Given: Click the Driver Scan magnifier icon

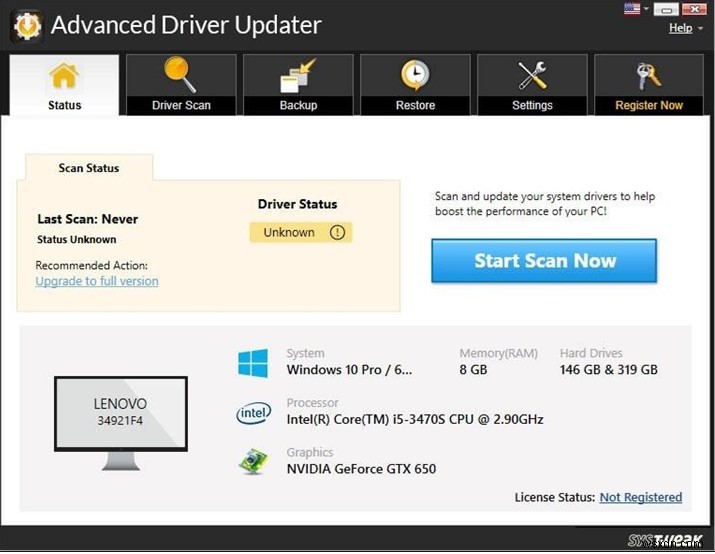Looking at the screenshot, I should (180, 74).
